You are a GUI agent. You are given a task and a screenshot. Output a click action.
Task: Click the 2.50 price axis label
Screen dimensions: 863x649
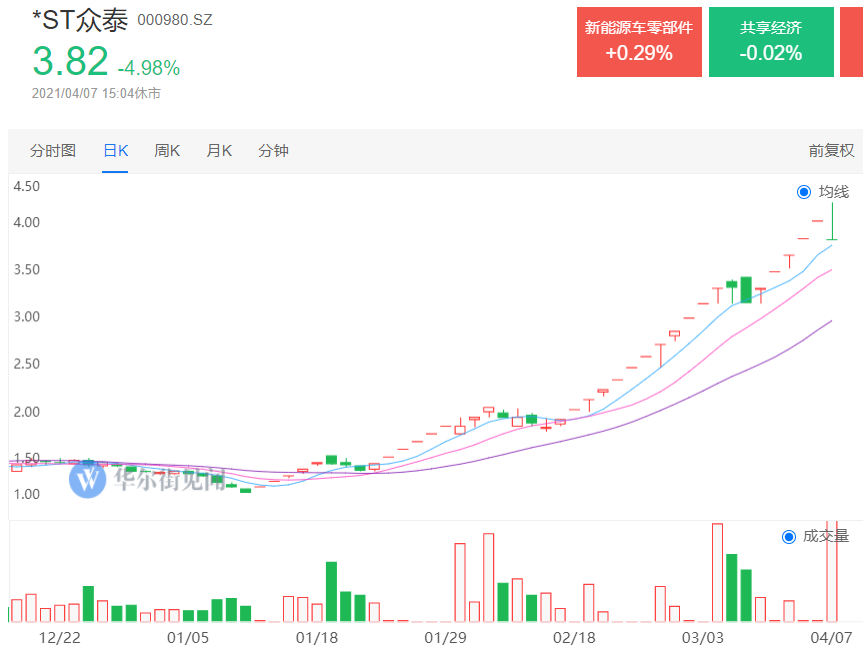coord(26,364)
